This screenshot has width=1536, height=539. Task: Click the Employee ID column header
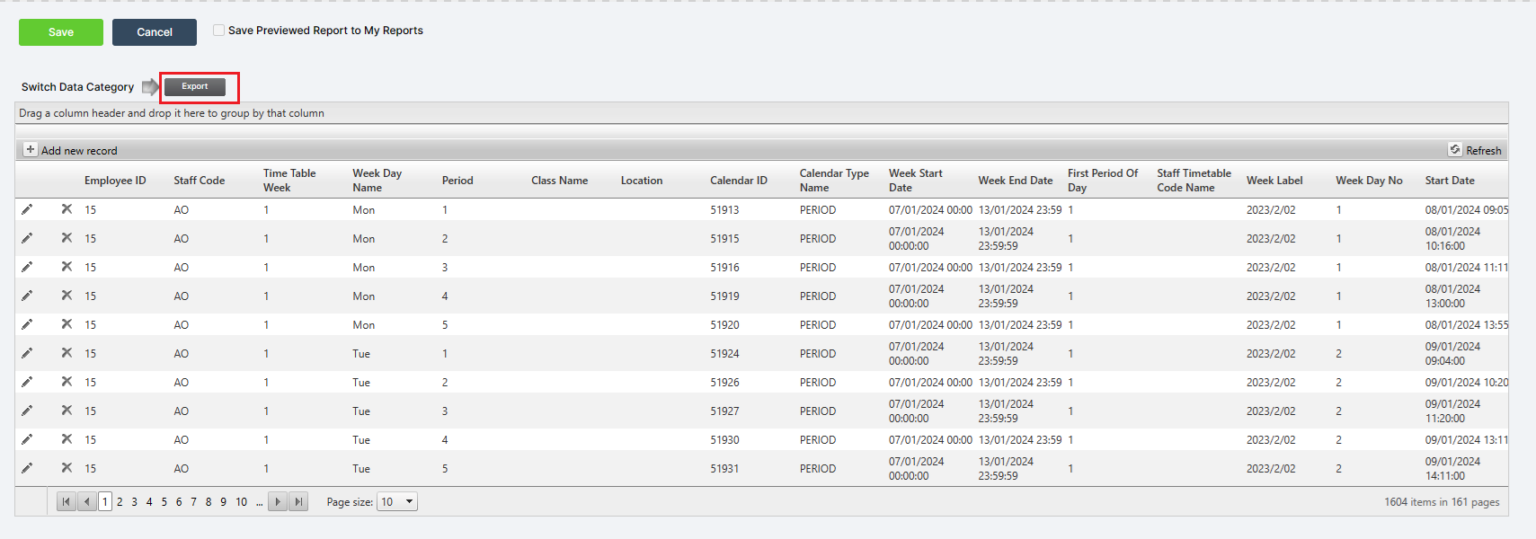click(x=115, y=180)
